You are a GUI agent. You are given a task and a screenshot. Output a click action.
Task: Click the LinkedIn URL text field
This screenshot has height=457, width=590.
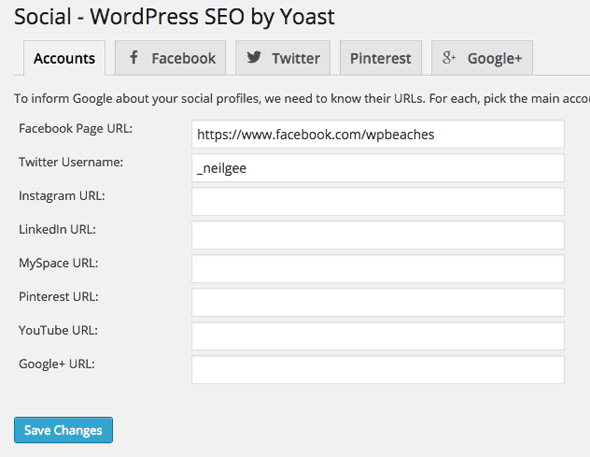click(378, 235)
